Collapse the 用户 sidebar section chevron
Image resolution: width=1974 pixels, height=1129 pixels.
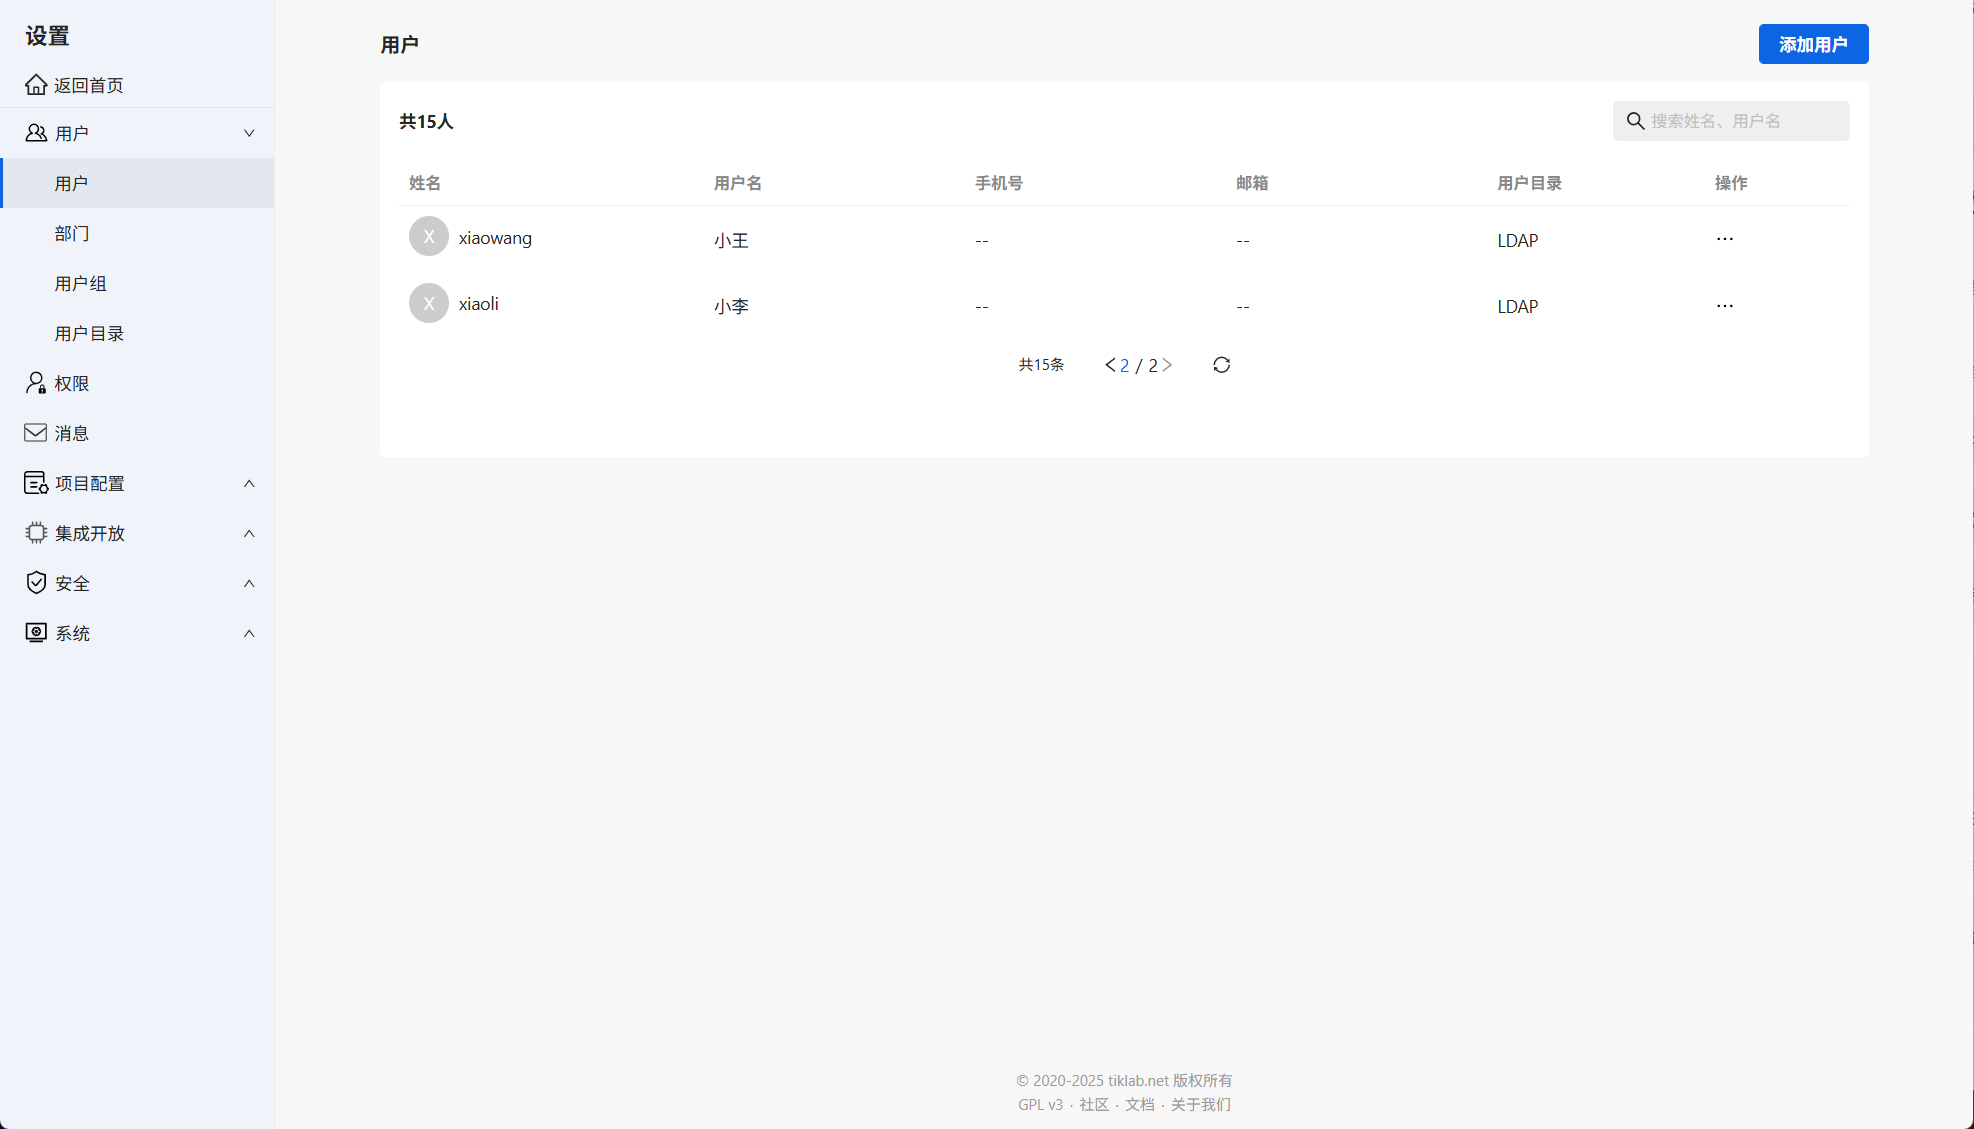pos(249,133)
